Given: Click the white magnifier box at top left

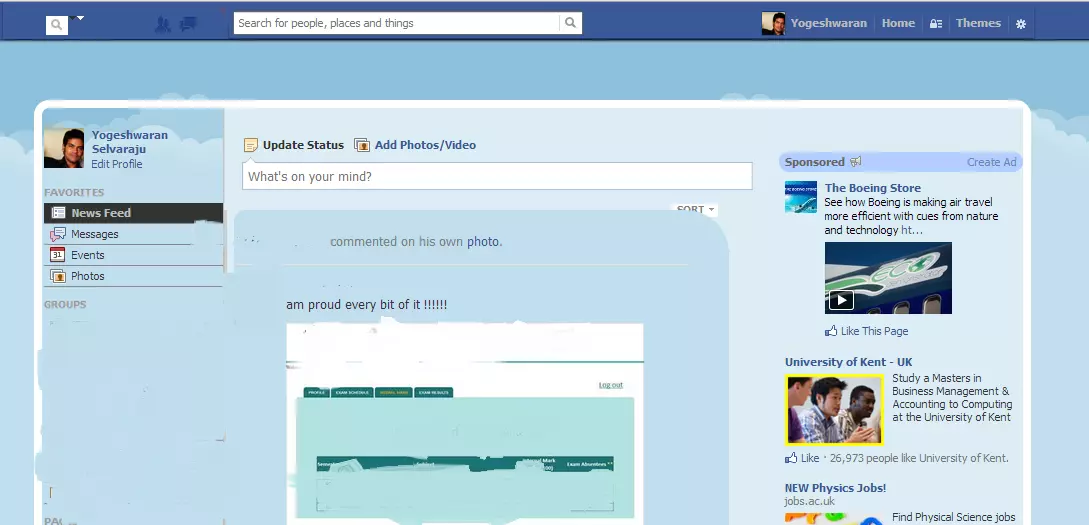Looking at the screenshot, I should (57, 25).
